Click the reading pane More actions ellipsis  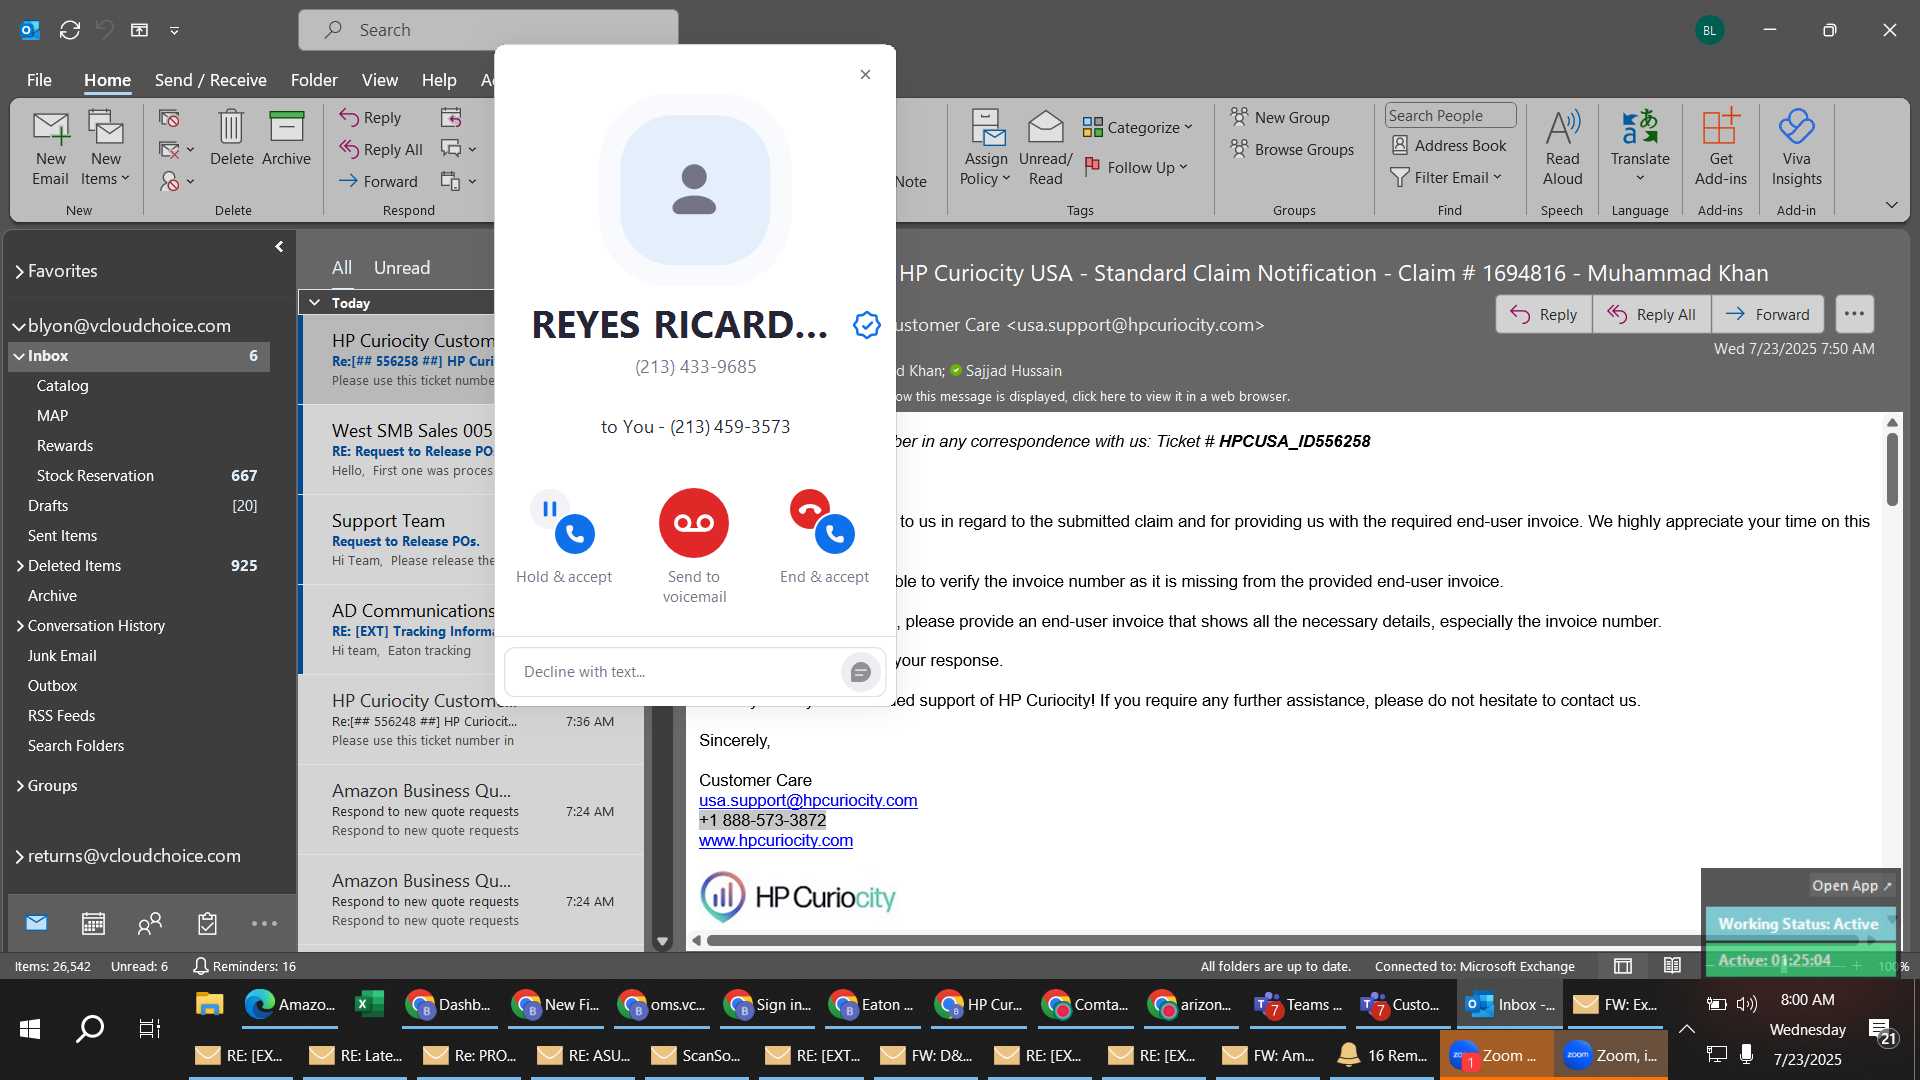(x=1854, y=314)
